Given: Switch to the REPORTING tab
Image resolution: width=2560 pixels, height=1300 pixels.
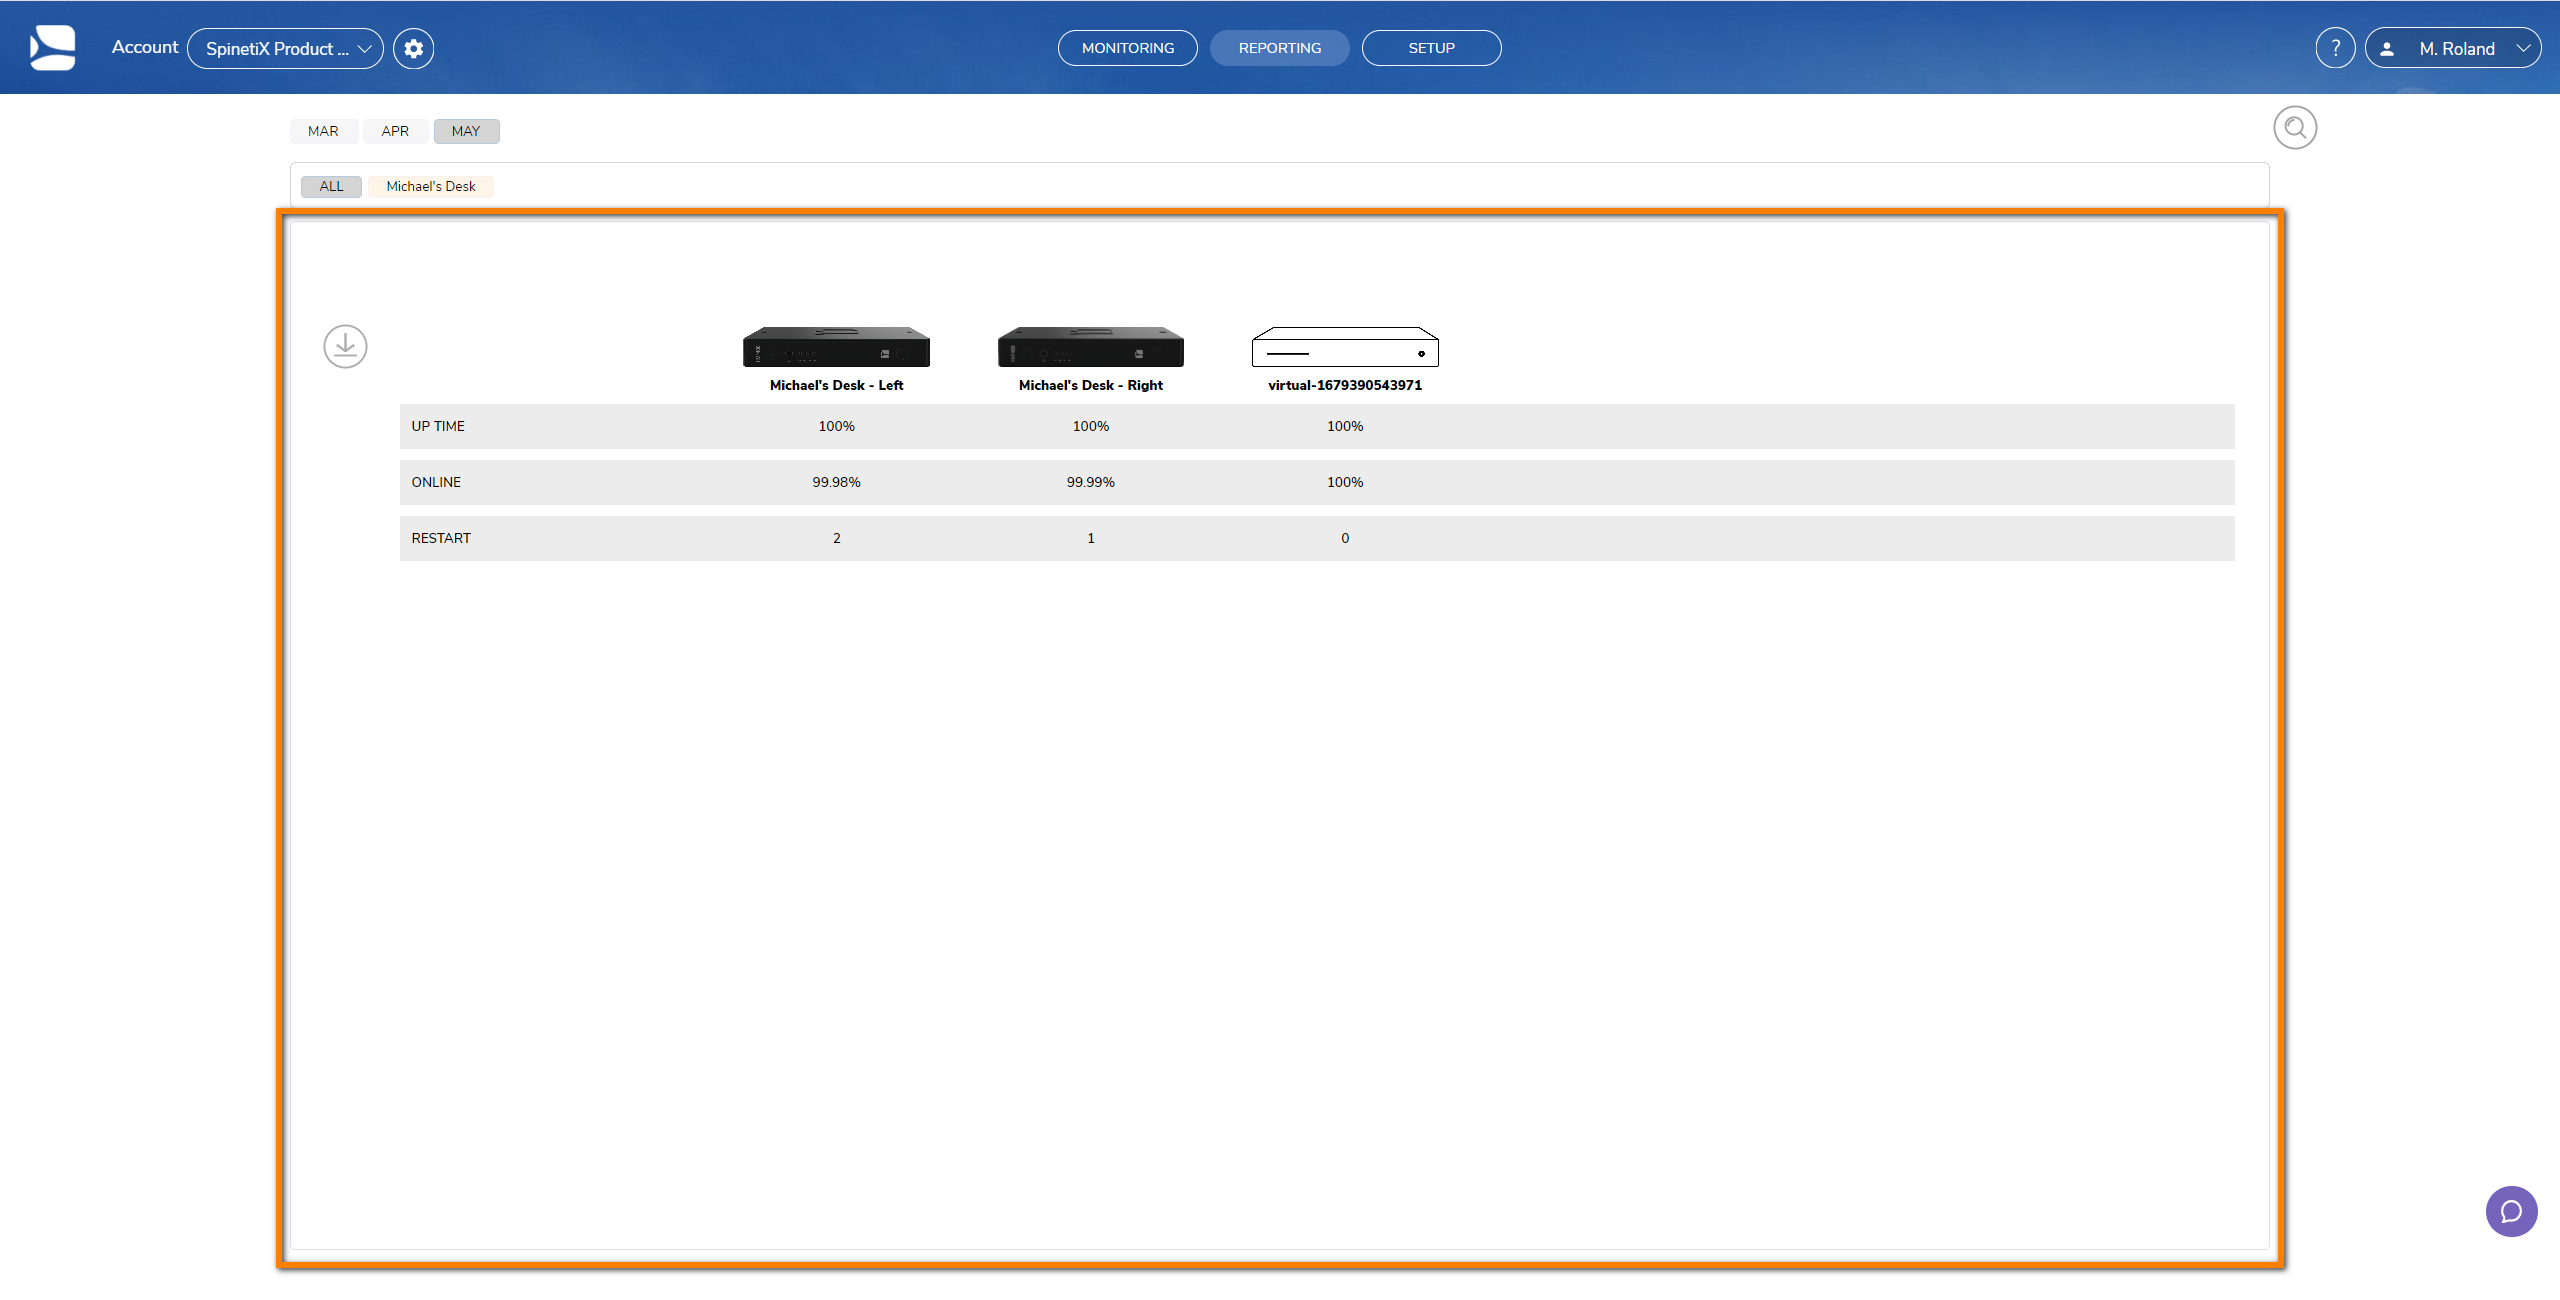Looking at the screenshot, I should [x=1280, y=48].
